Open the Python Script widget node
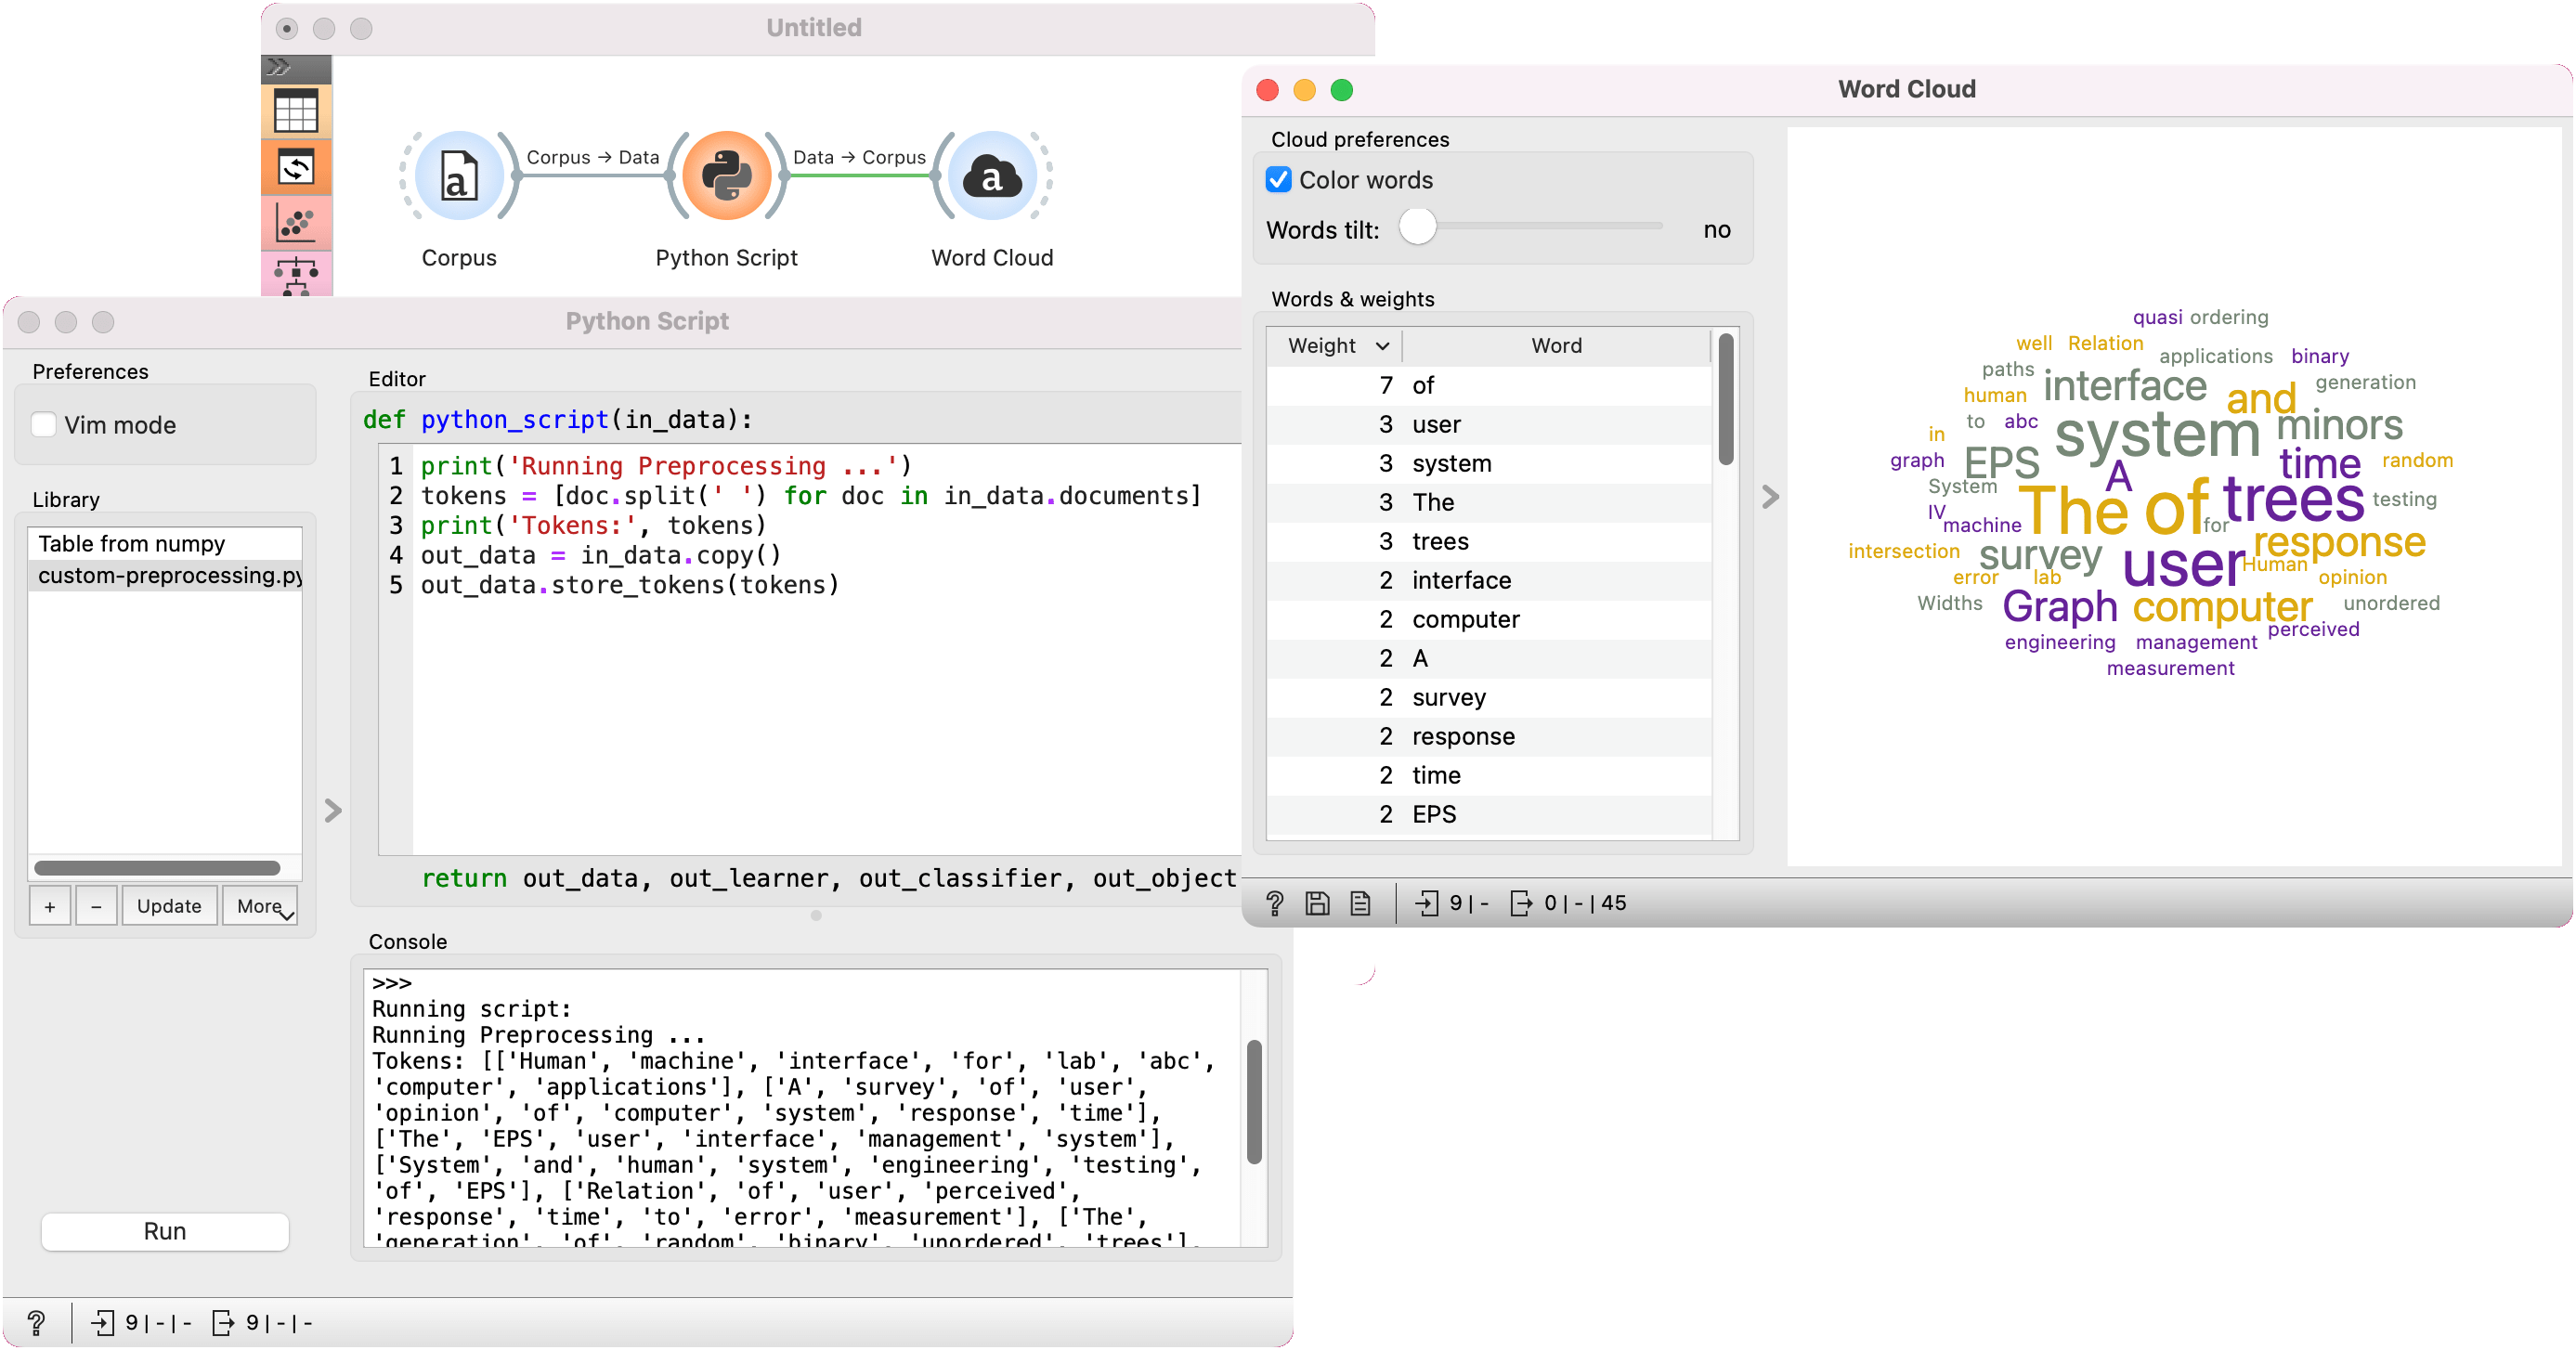 pos(727,177)
